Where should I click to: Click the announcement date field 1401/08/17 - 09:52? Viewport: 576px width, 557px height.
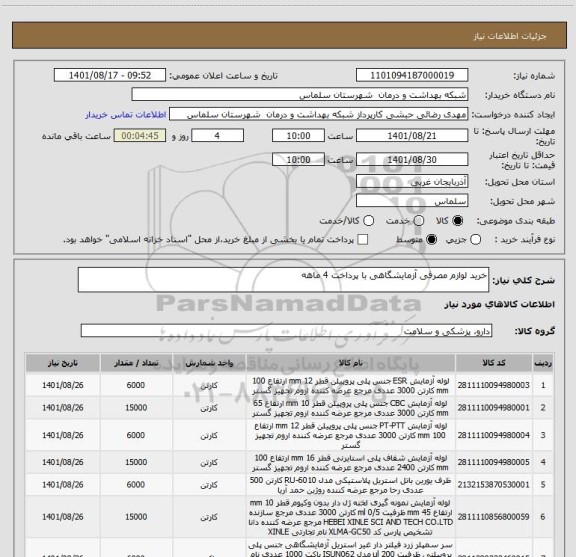coord(110,75)
